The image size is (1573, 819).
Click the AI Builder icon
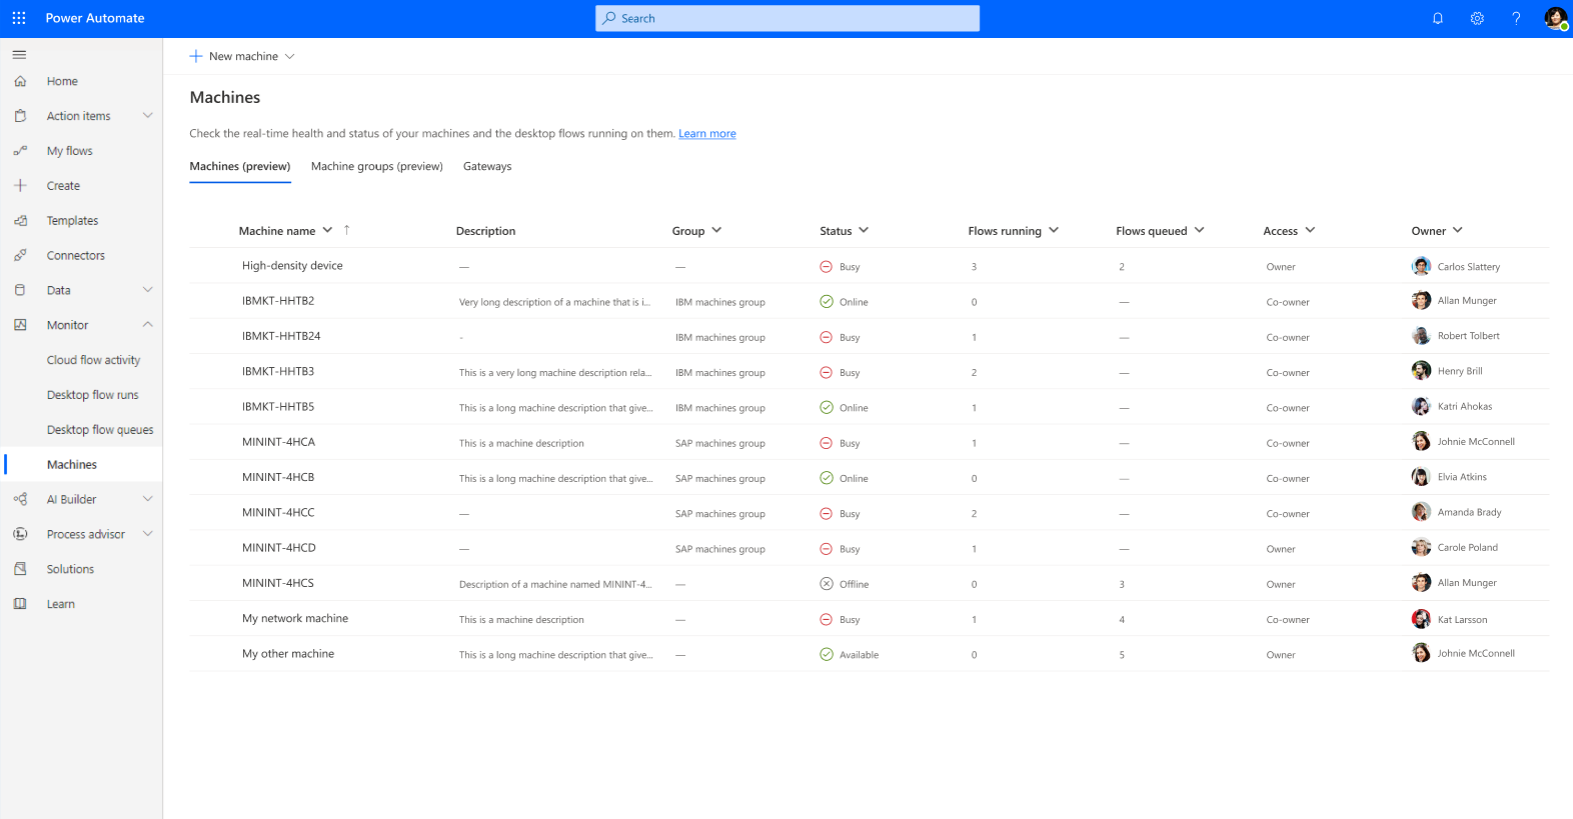(20, 499)
